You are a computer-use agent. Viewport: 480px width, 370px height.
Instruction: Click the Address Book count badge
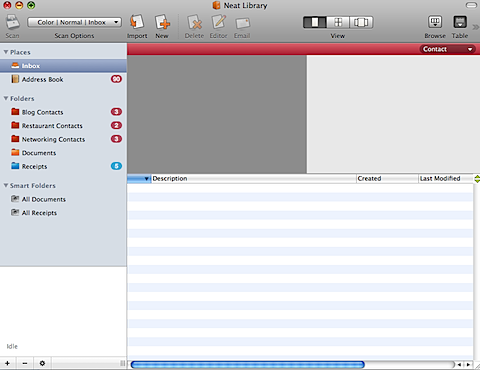click(x=116, y=79)
